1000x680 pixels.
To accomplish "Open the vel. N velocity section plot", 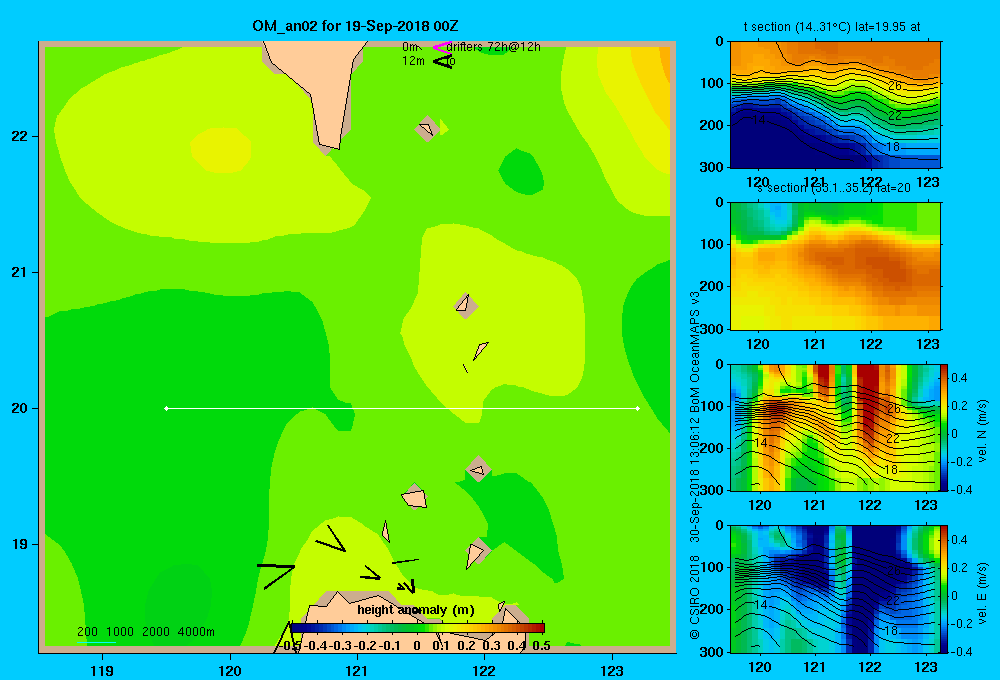I will (835, 427).
